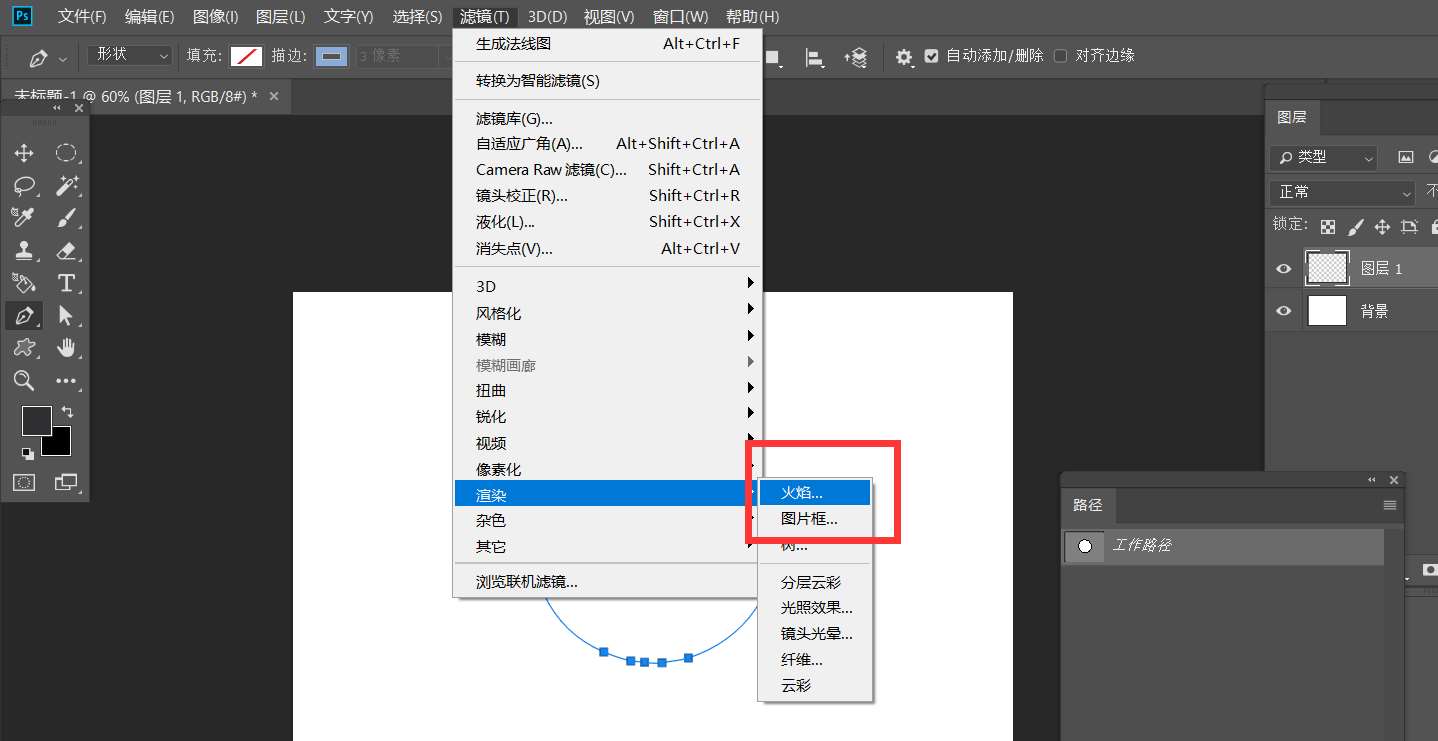Screen dimensions: 1438x741
Task: Open the path options gear in the options bar
Action: pyautogui.click(x=903, y=57)
